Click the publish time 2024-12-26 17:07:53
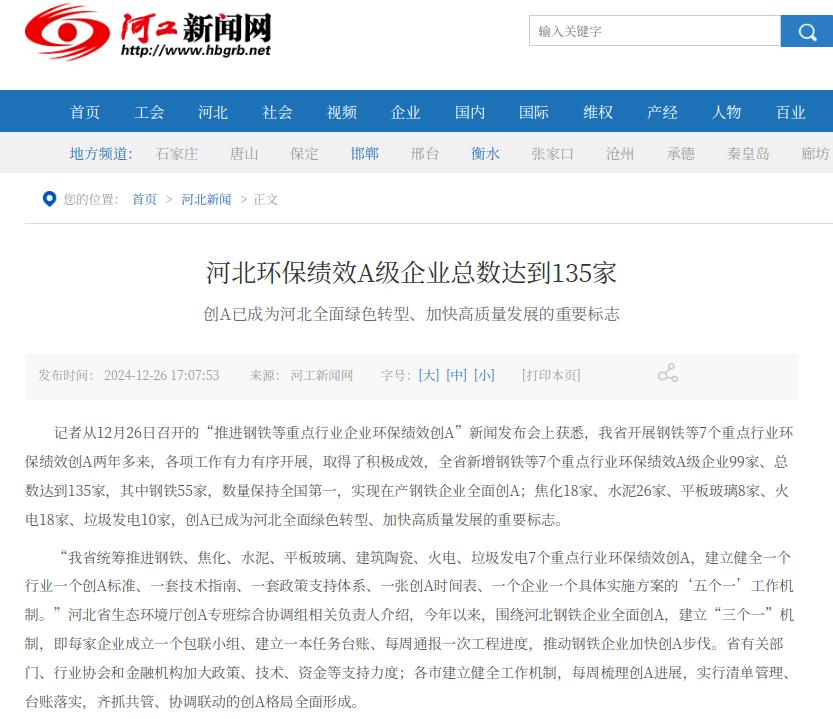Screen dimensions: 833x719 pos(162,375)
